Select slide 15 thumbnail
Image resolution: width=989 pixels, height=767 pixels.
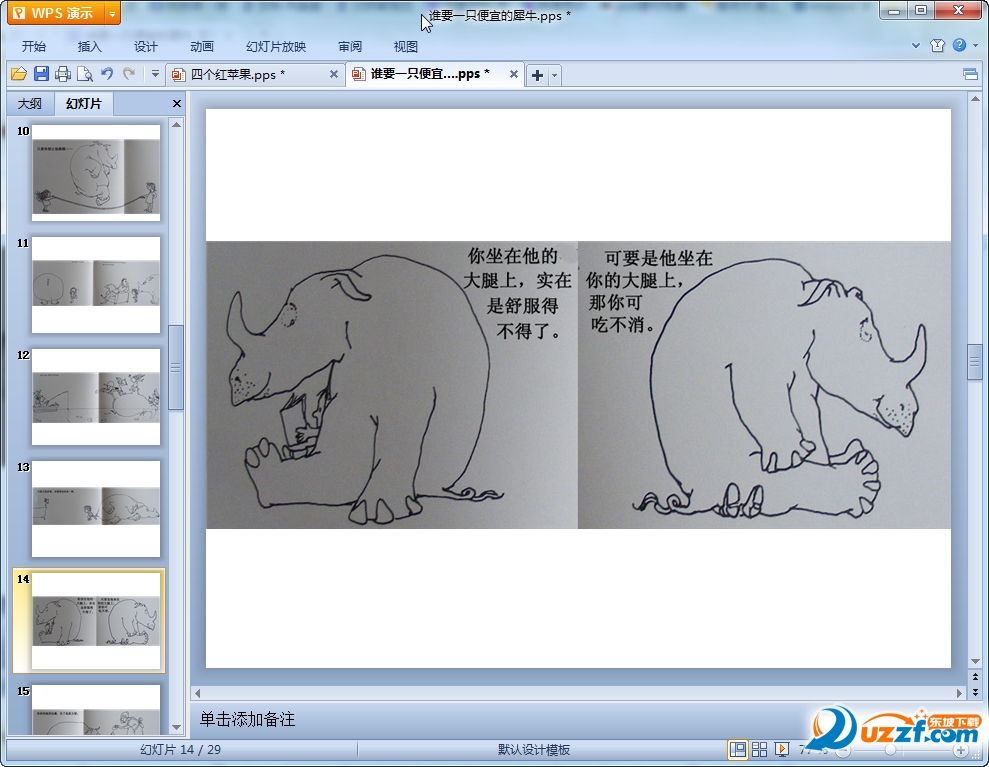point(96,710)
